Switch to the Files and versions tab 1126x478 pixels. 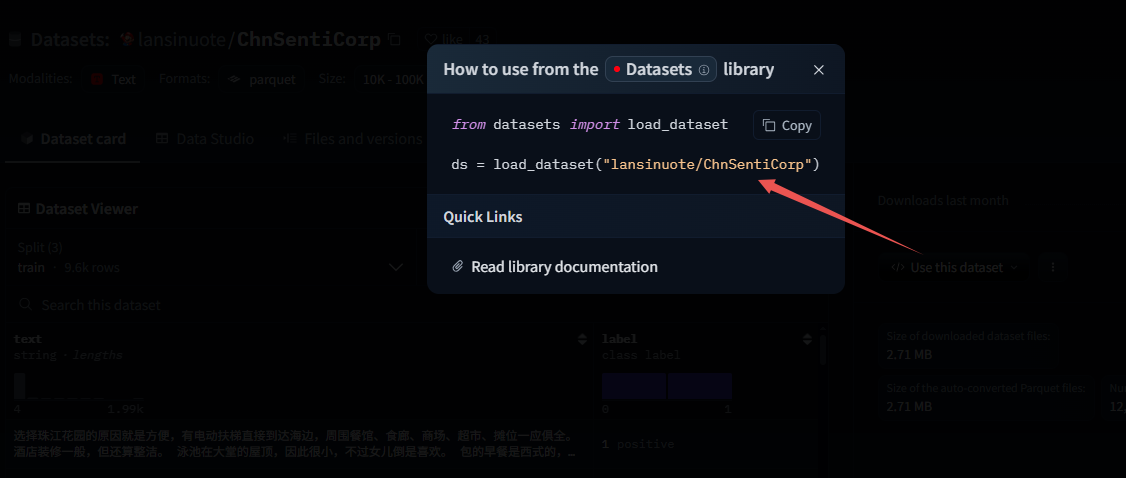(352, 139)
